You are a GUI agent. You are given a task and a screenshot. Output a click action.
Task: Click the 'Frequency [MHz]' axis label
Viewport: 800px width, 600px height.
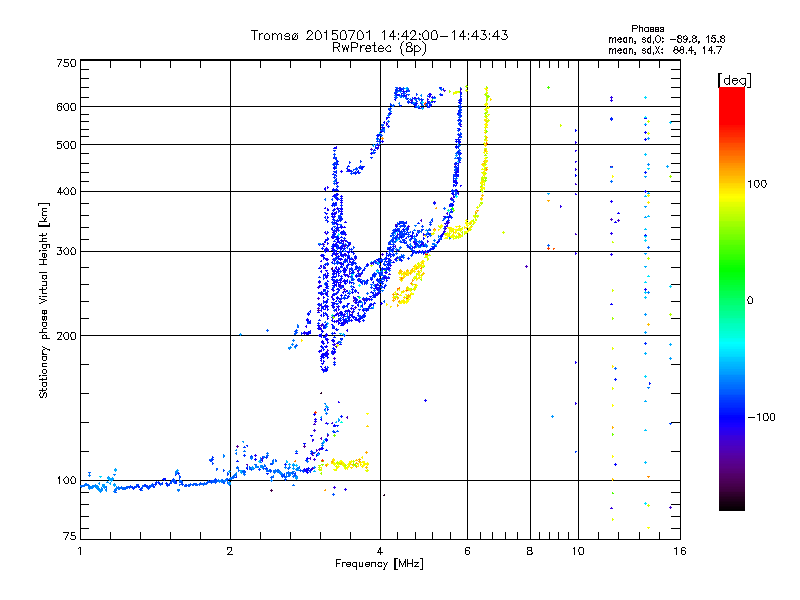click(x=379, y=564)
